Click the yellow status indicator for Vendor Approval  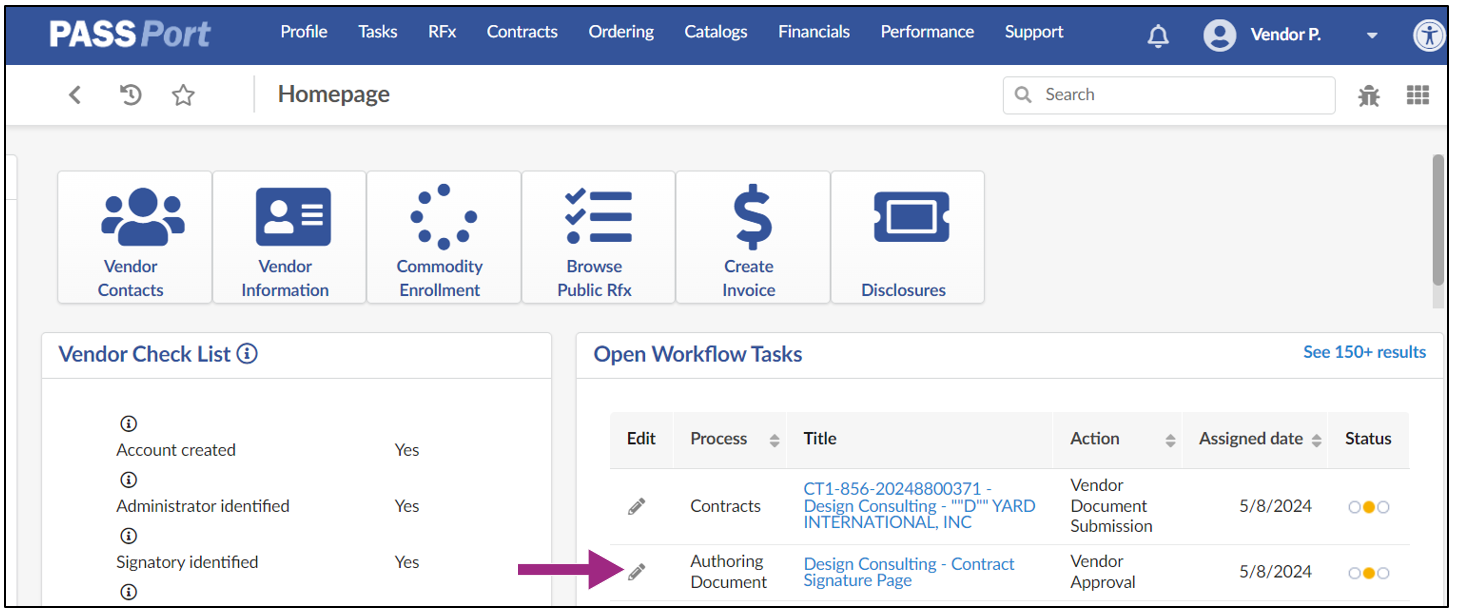click(x=1368, y=572)
